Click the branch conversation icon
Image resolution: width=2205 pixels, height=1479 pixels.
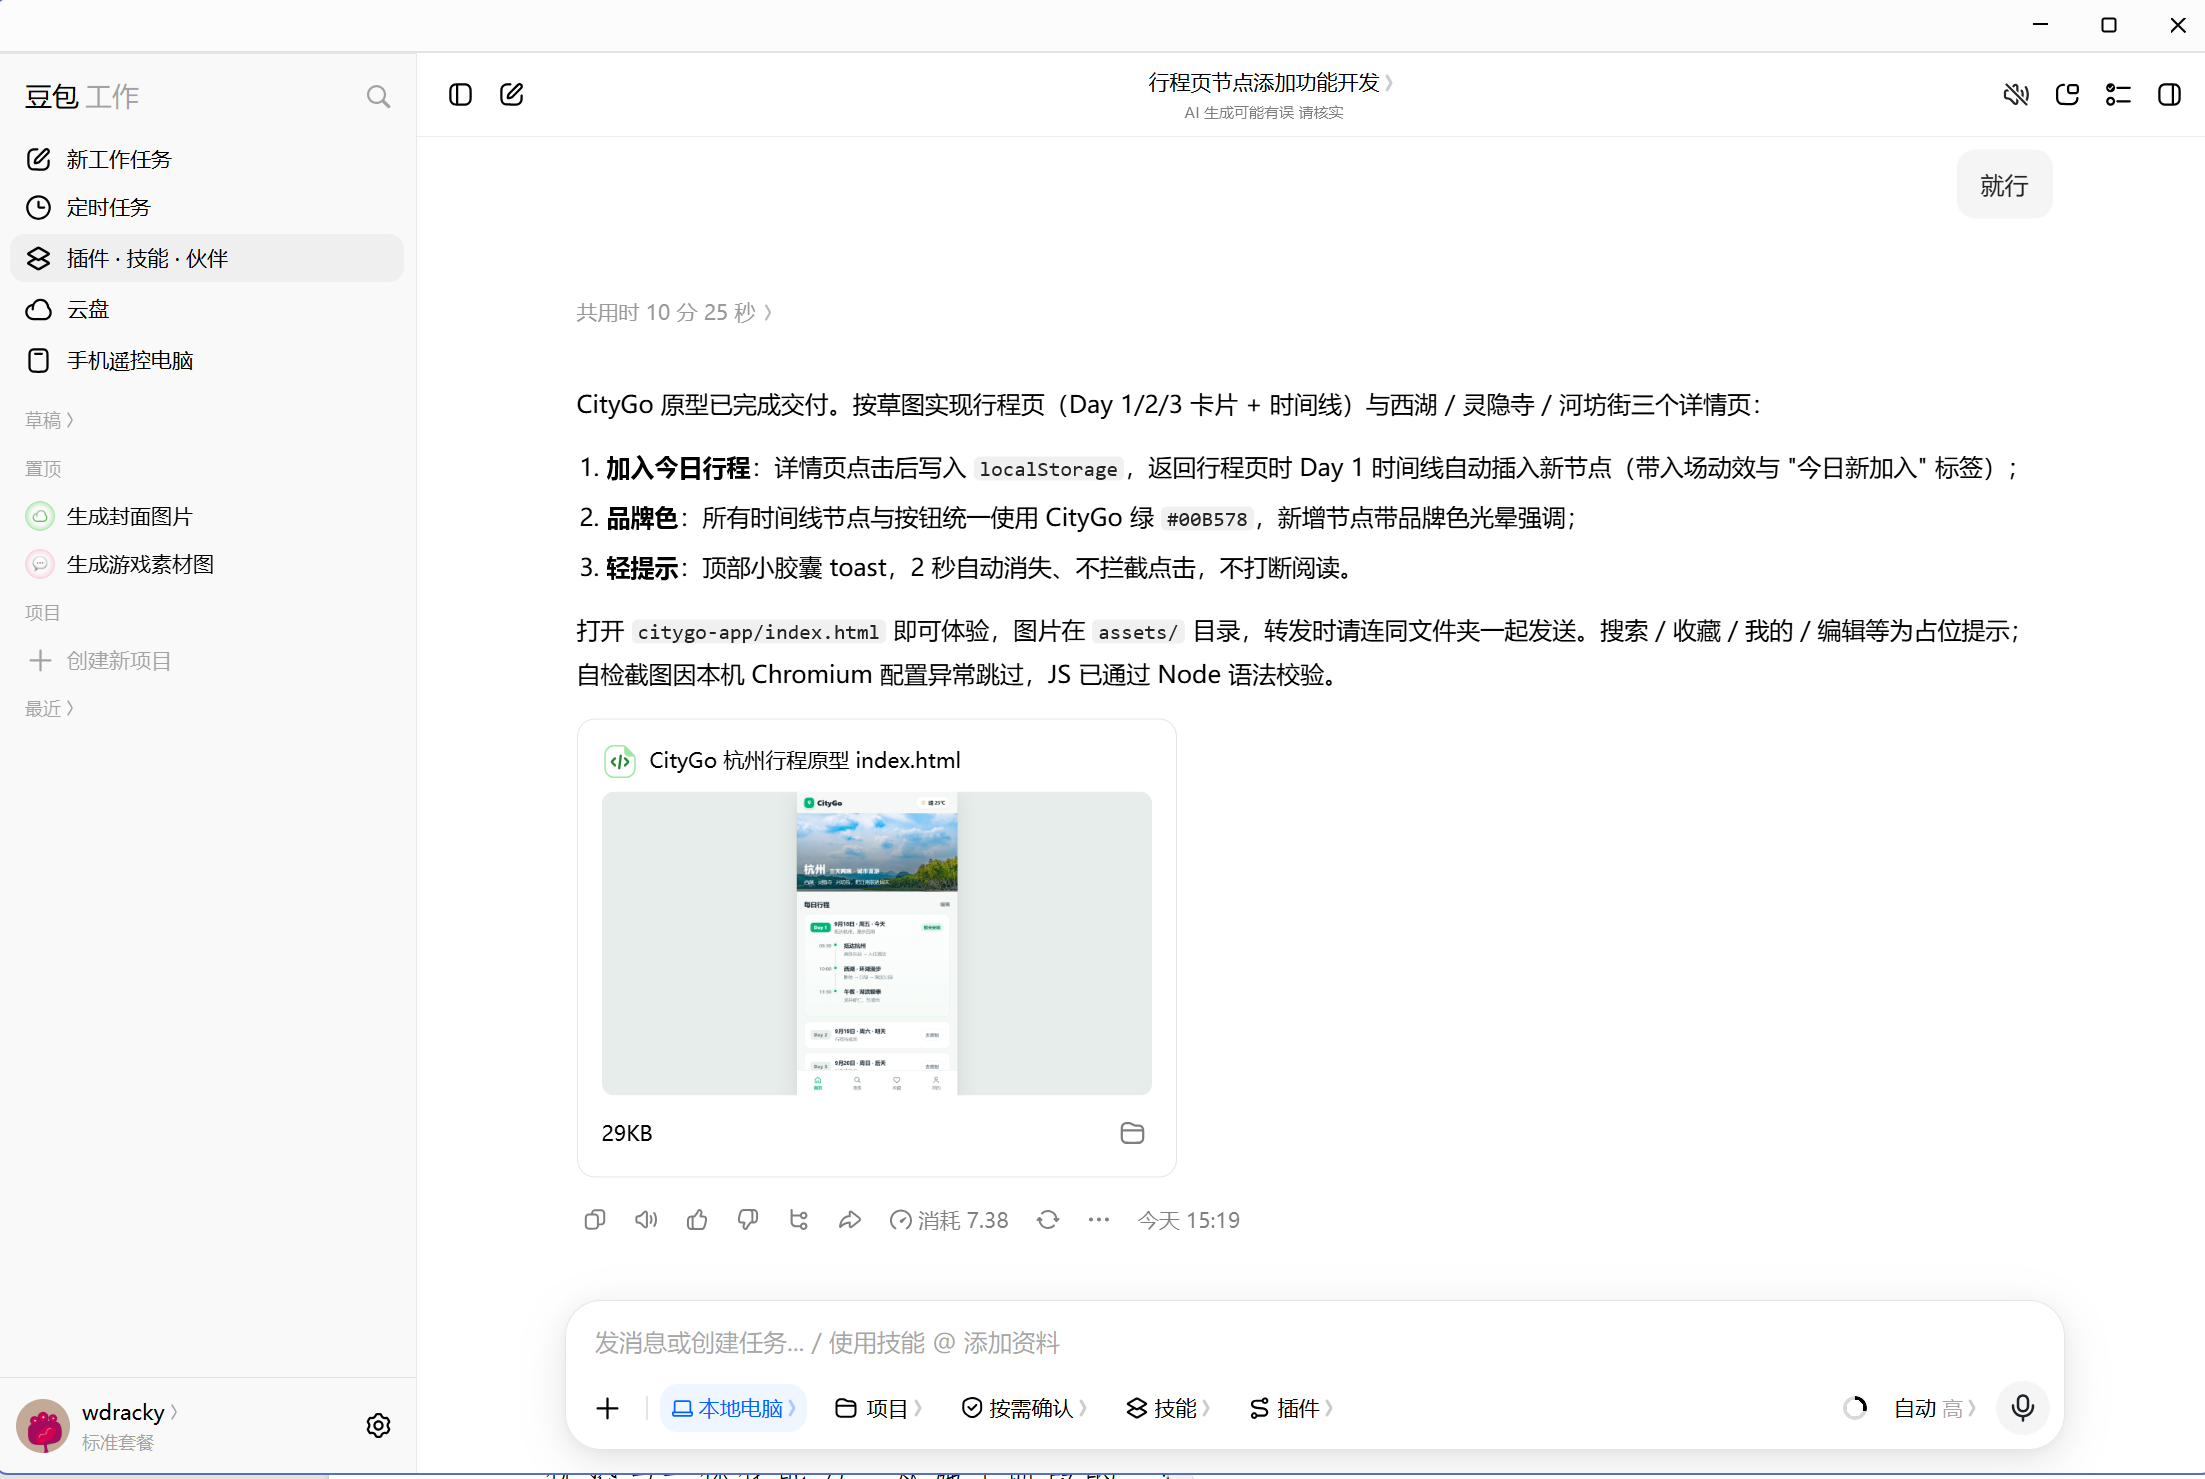coord(799,1219)
